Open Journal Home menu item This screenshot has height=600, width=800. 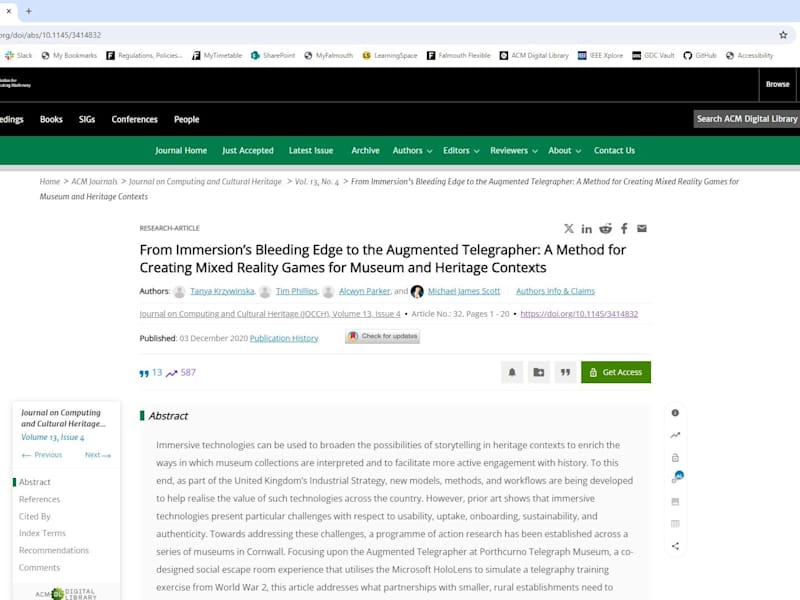point(181,151)
